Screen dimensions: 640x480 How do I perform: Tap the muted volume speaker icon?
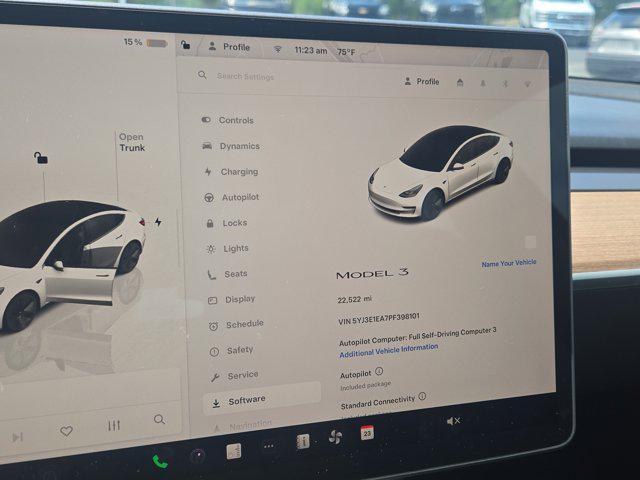pos(453,421)
